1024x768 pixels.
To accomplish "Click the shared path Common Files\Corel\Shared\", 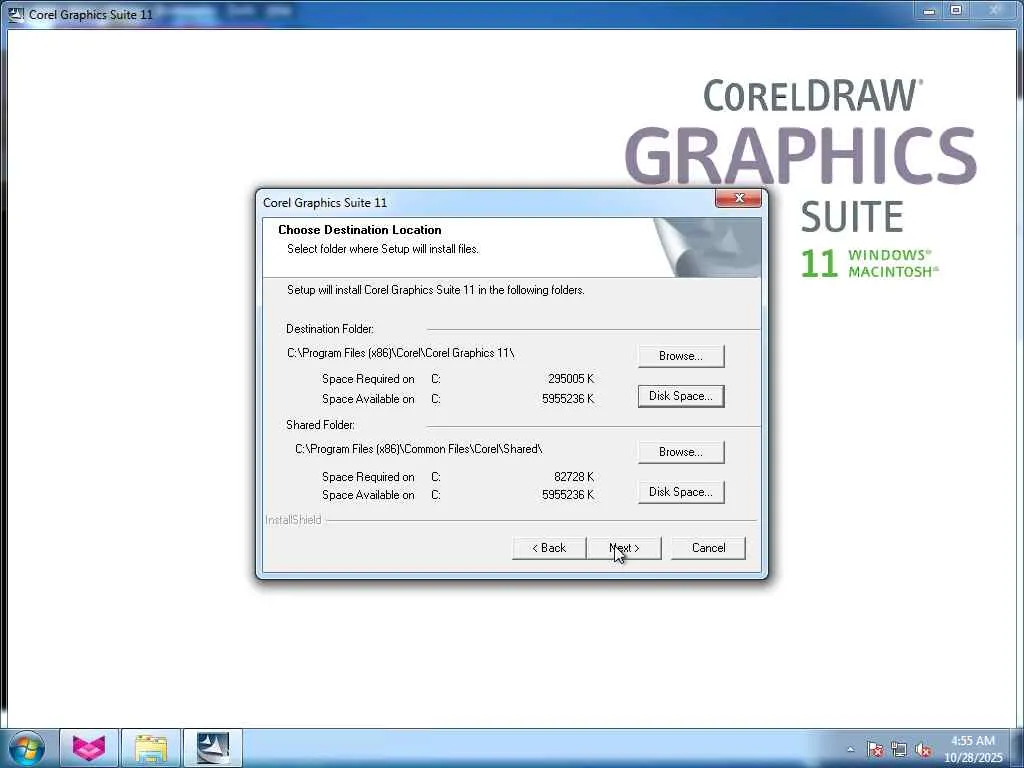I will click(419, 449).
